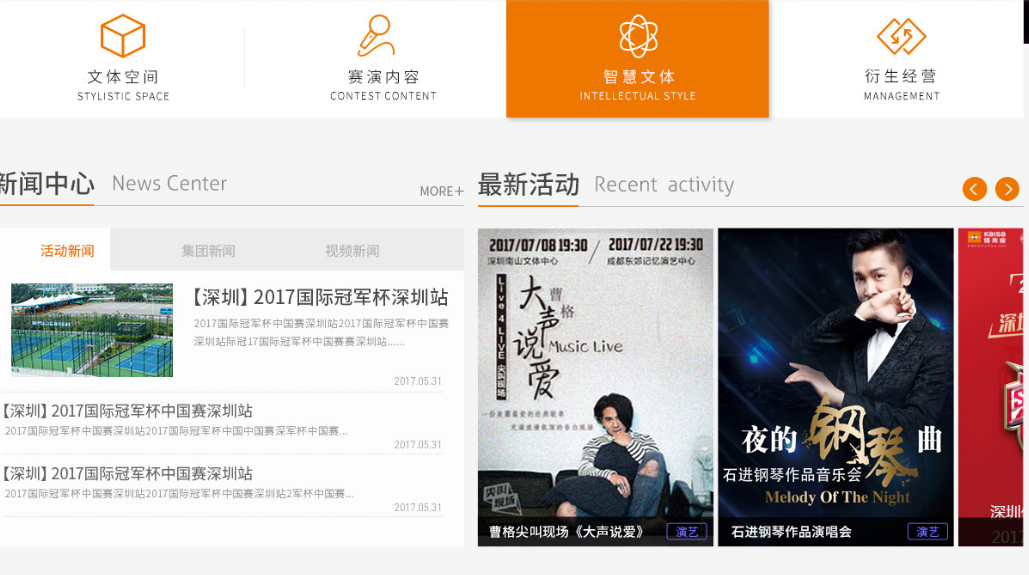Switch to 活动新闻 tab
Image resolution: width=1029 pixels, height=575 pixels.
point(67,251)
